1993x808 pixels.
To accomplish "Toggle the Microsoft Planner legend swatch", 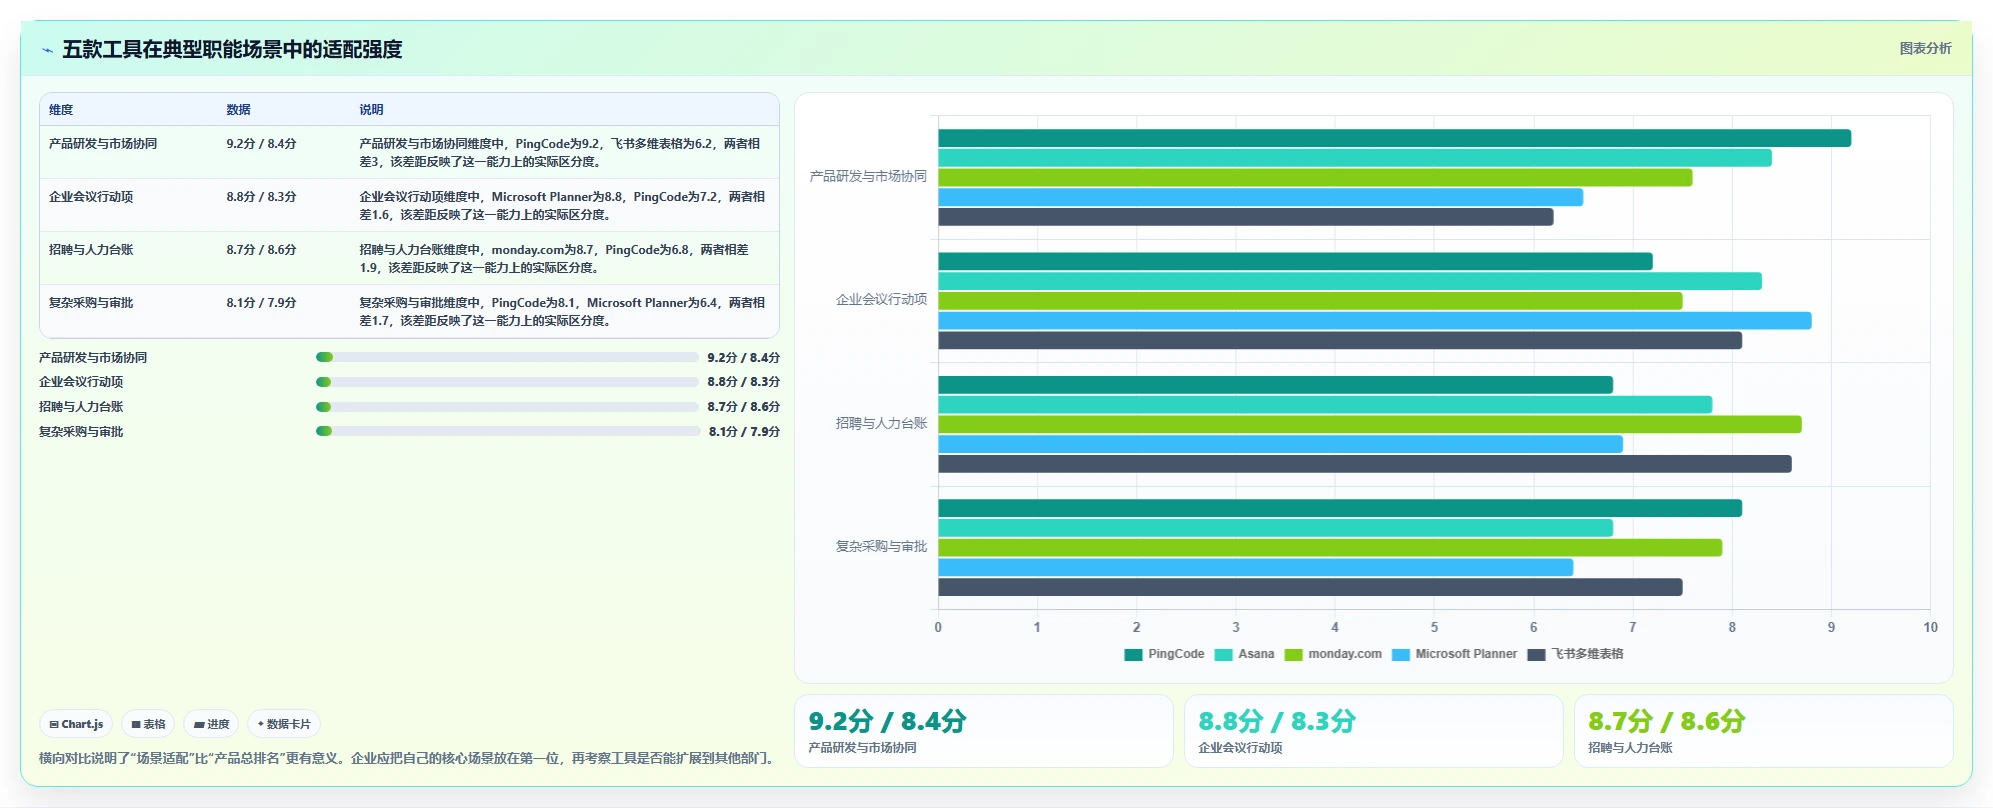I will pos(1400,655).
